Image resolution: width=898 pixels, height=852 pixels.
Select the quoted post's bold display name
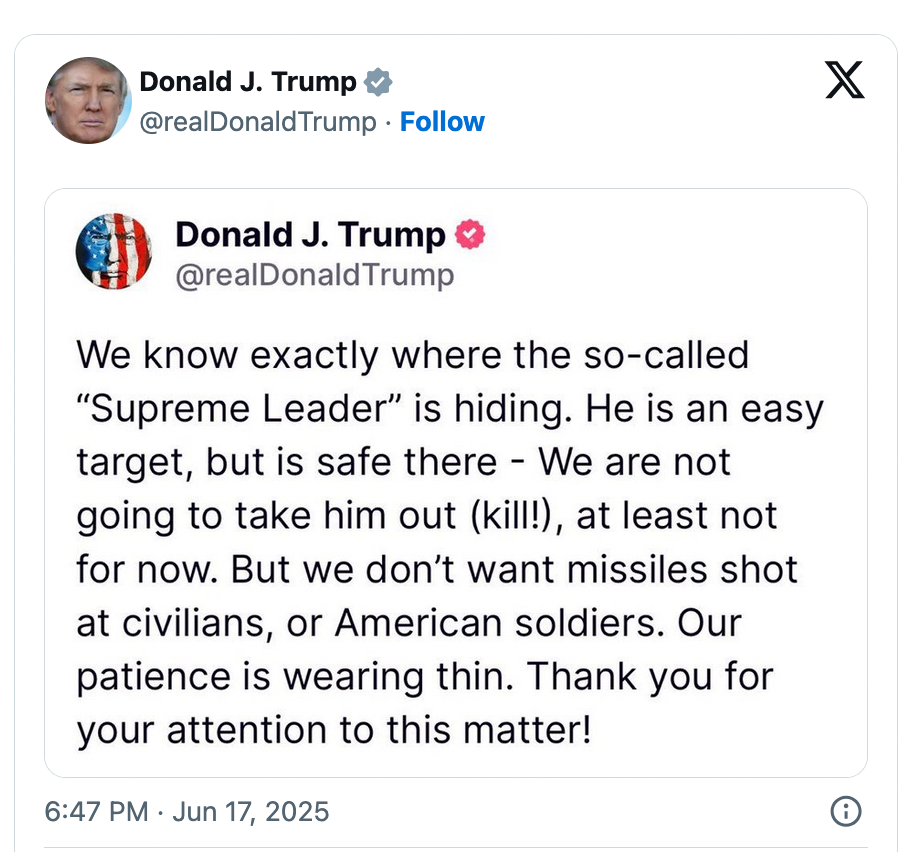click(310, 235)
